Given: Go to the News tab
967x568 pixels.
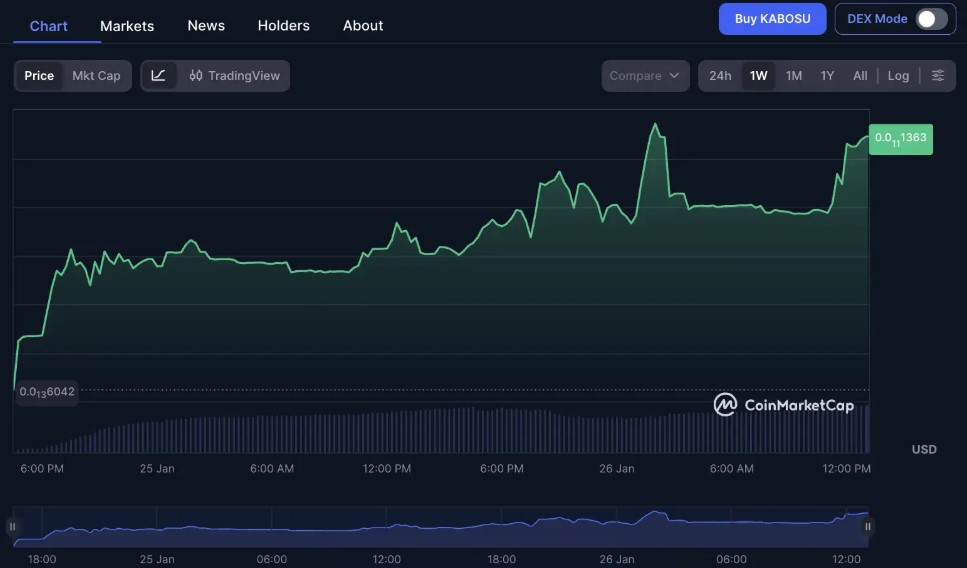Looking at the screenshot, I should (x=206, y=26).
